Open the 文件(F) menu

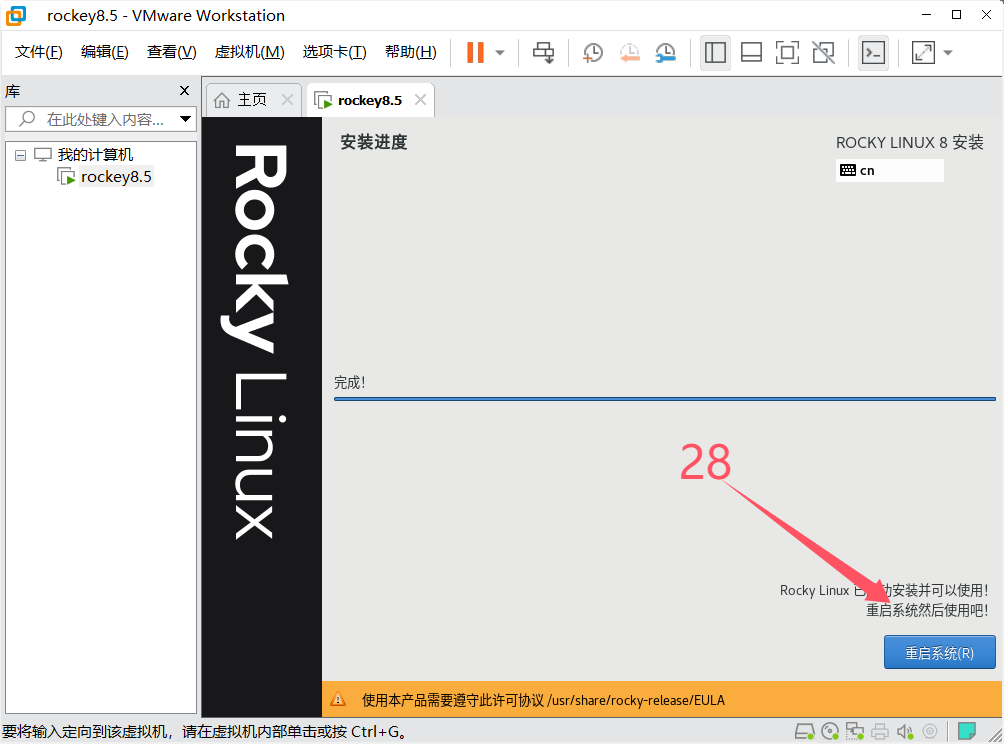(39, 52)
